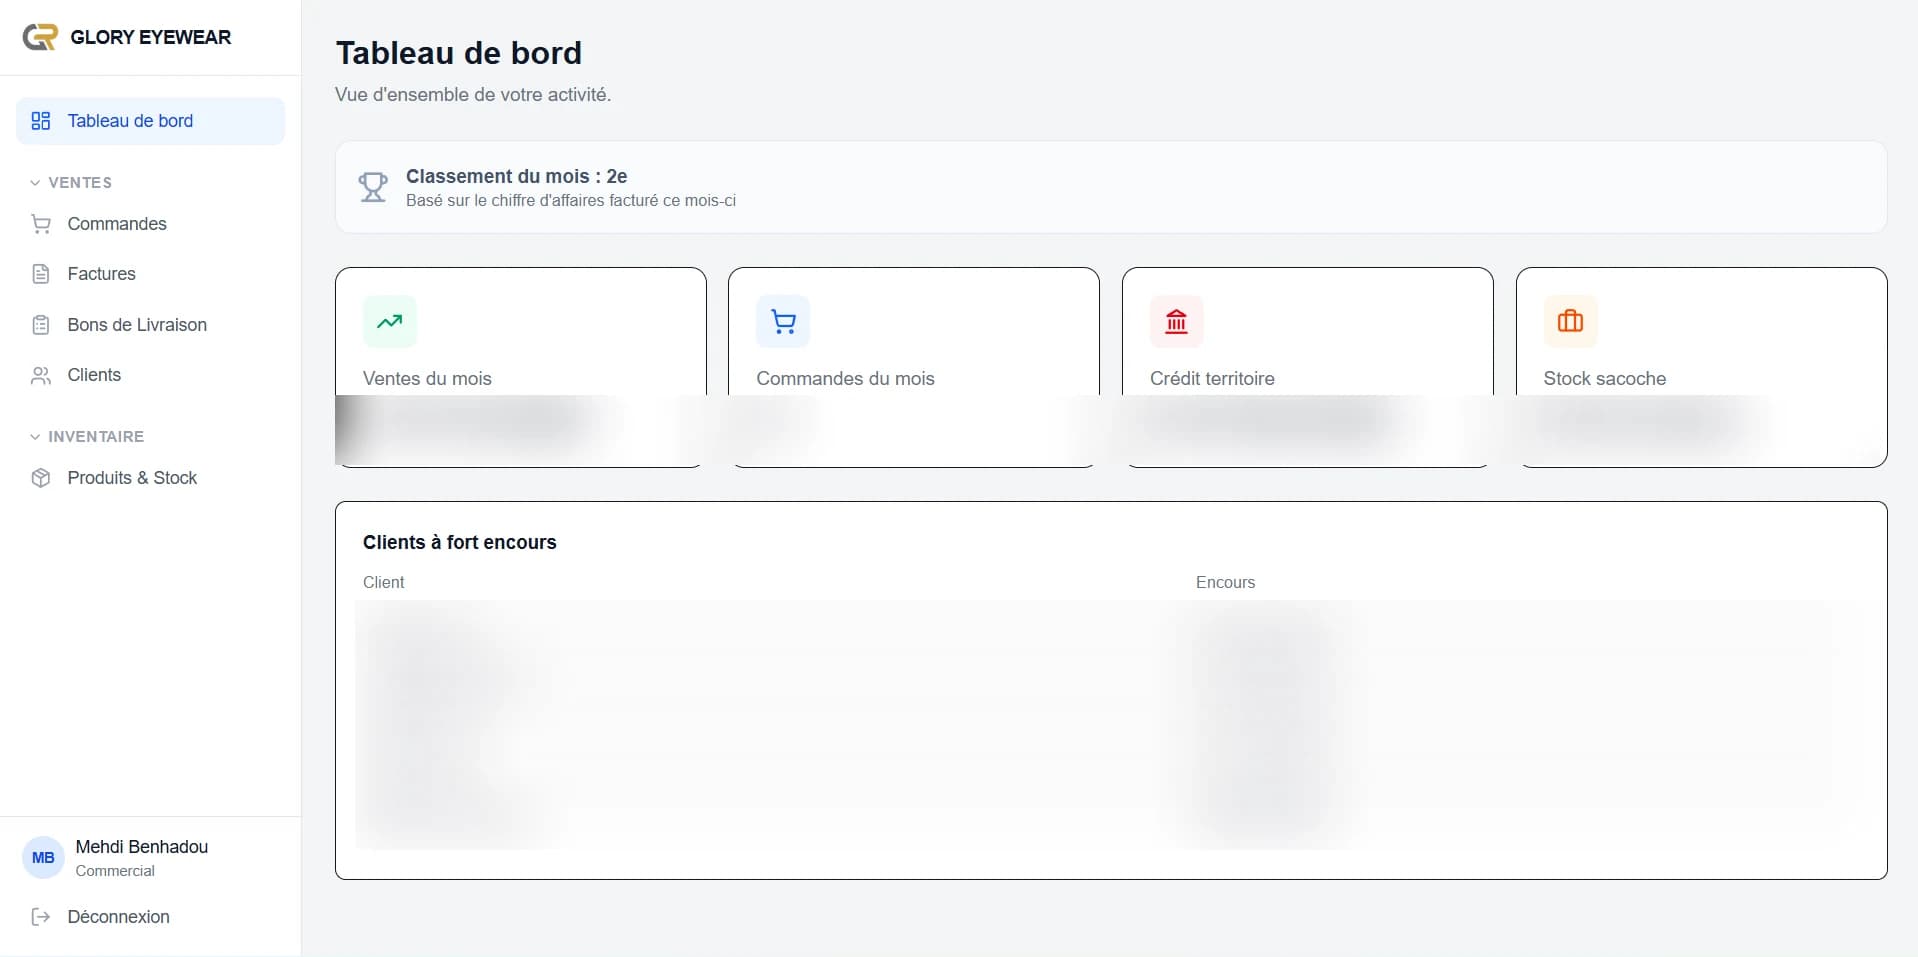Image resolution: width=1918 pixels, height=957 pixels.
Task: Click the MB user avatar
Action: (x=43, y=858)
